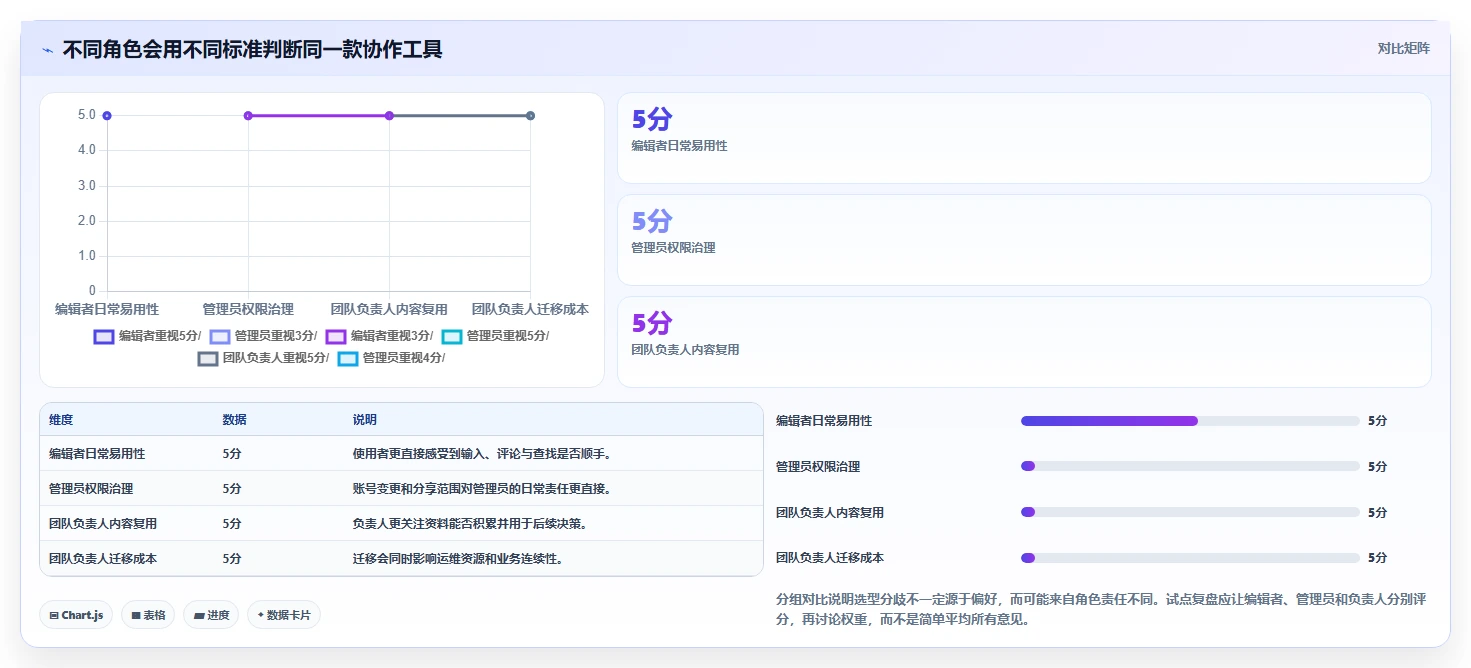1471x668 pixels.
Task: Click table text 负责人更关注资料能否积累并用于后续决策。
Action: pos(470,524)
